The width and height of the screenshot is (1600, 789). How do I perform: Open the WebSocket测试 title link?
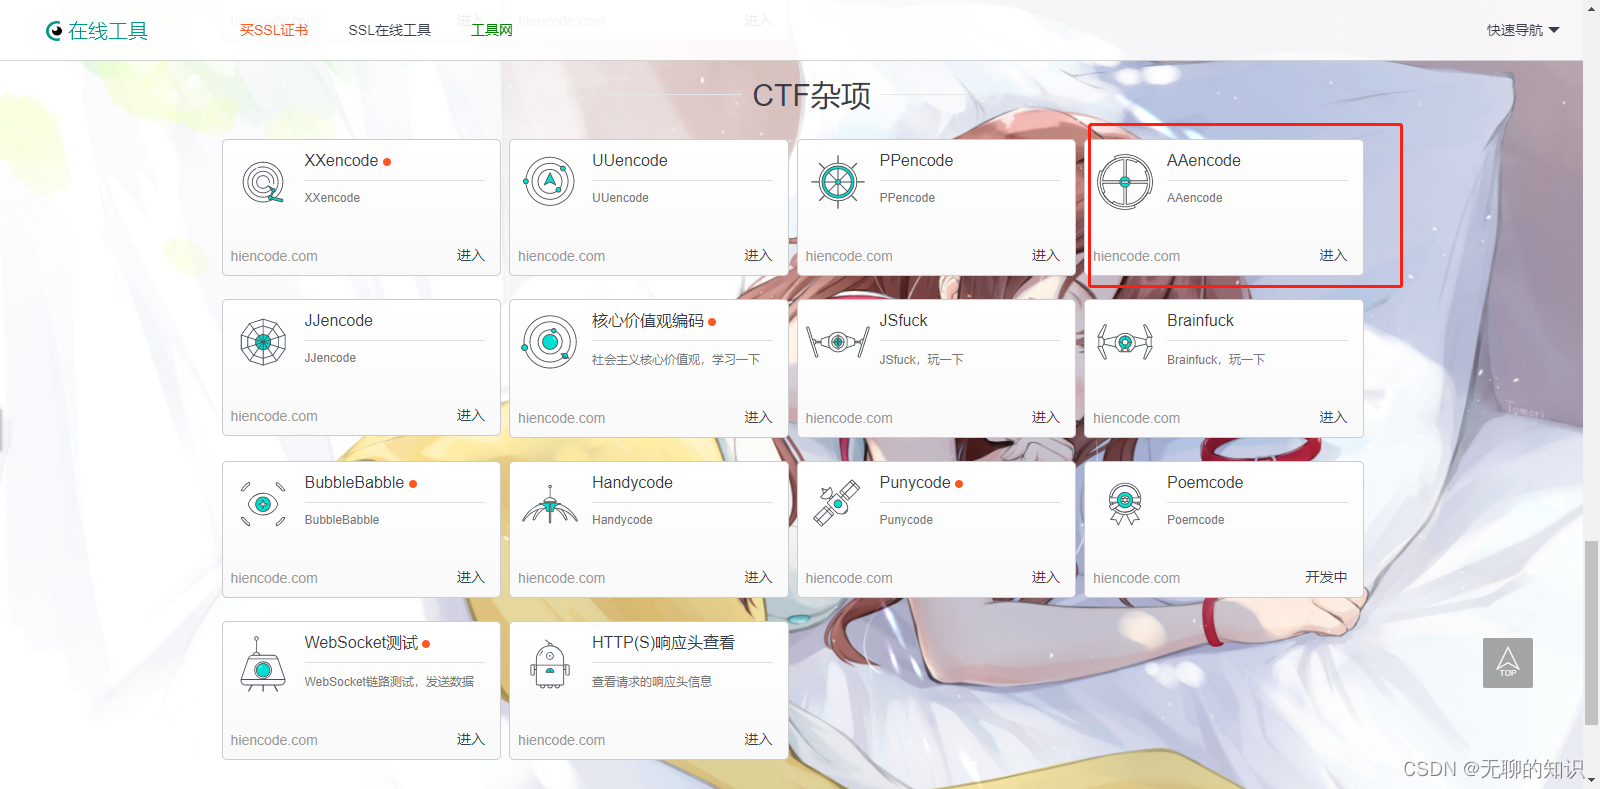pyautogui.click(x=361, y=642)
